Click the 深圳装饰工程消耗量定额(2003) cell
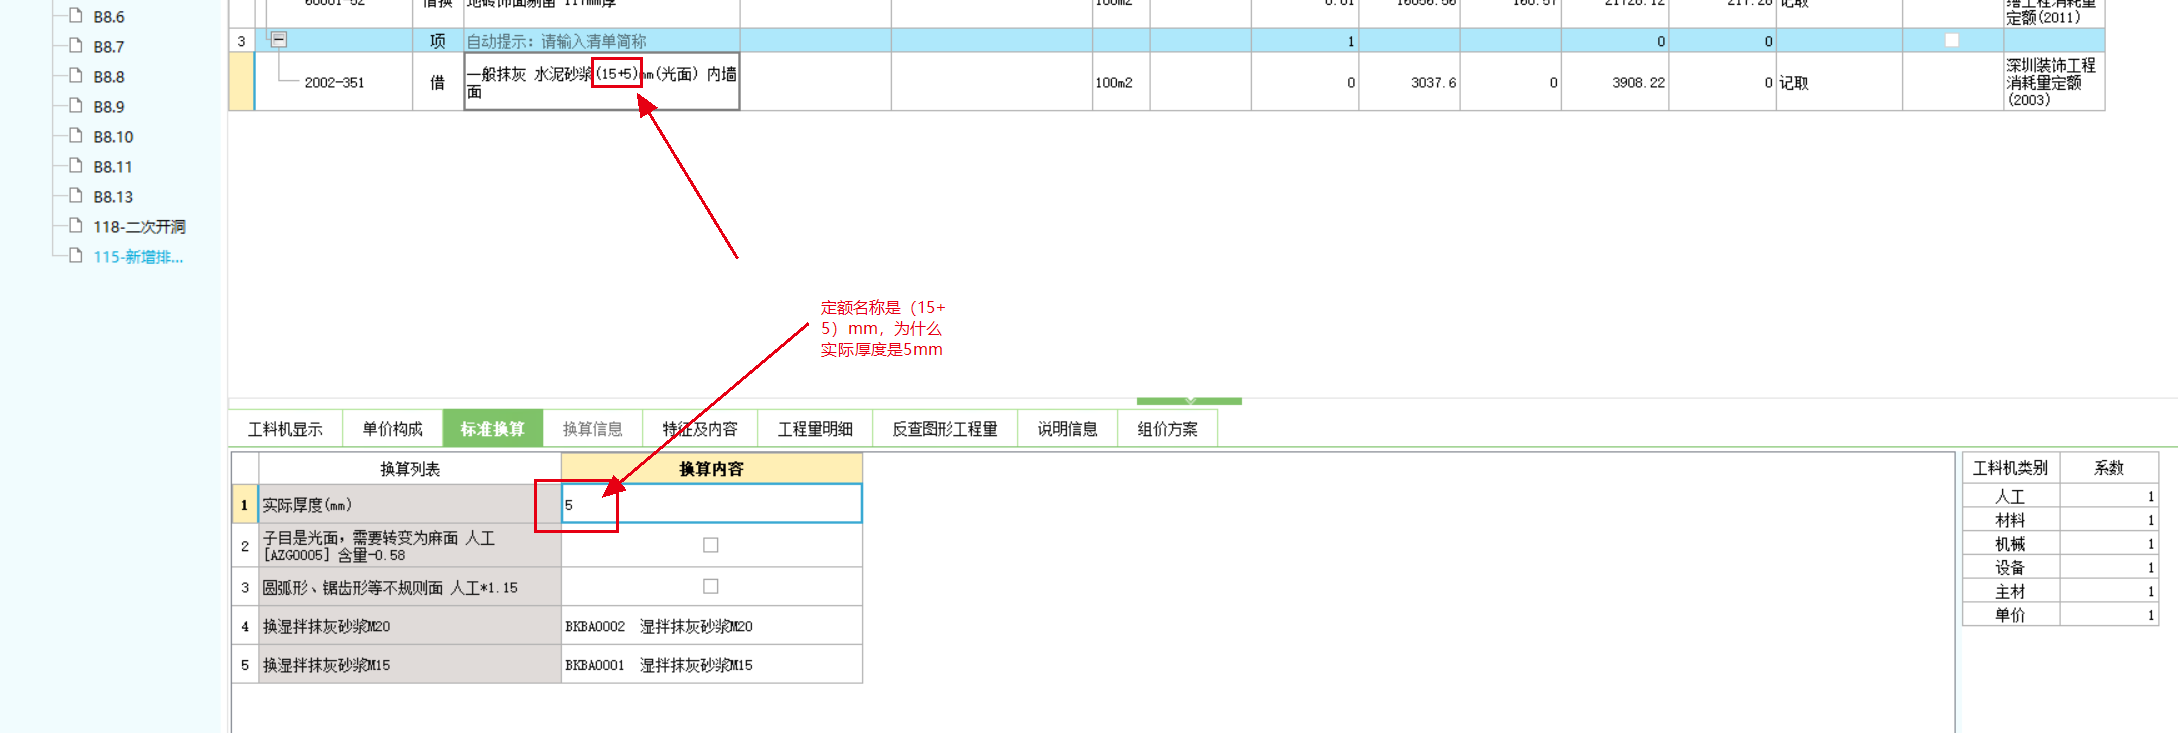 point(2054,82)
